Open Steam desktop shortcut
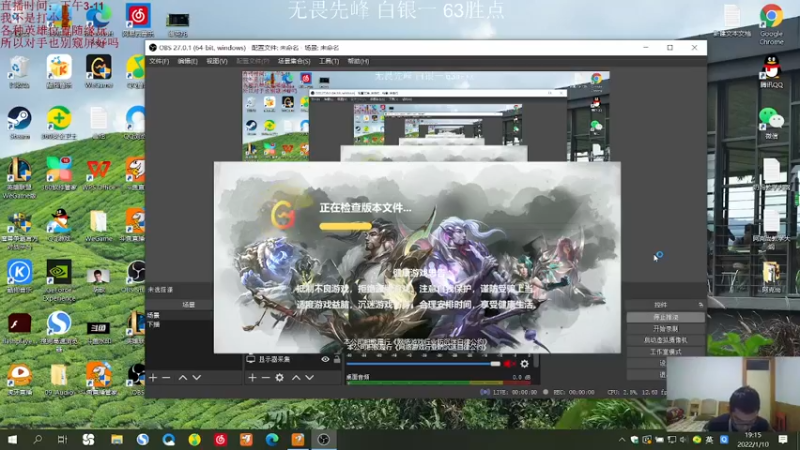 tap(19, 122)
